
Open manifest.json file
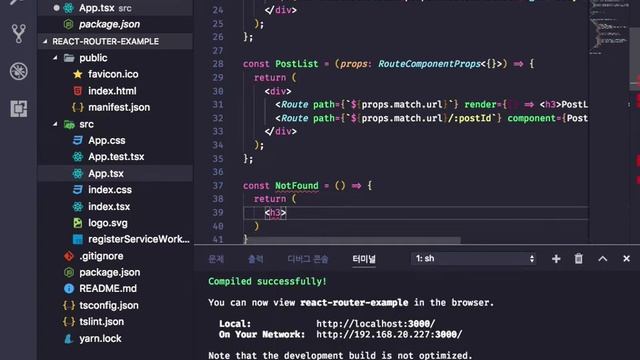[x=119, y=107]
